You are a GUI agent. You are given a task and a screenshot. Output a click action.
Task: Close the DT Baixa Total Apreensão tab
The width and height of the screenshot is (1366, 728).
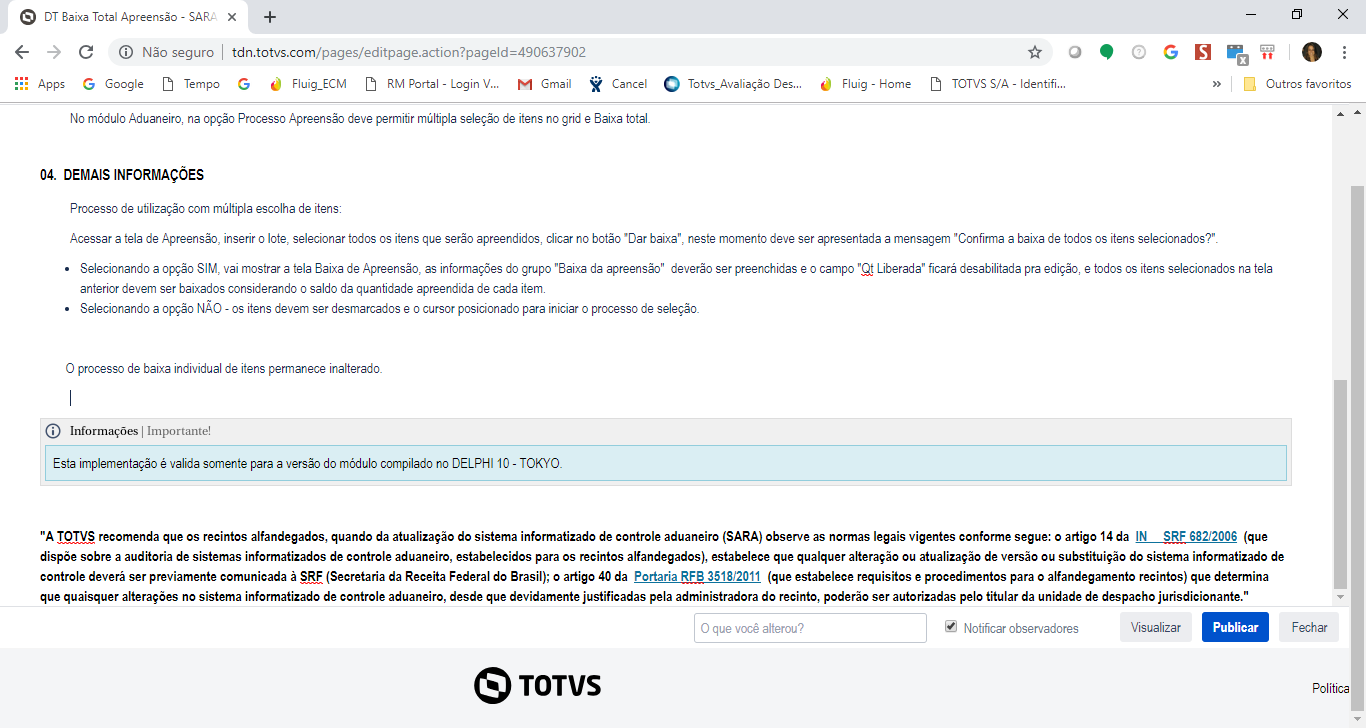coord(234,17)
